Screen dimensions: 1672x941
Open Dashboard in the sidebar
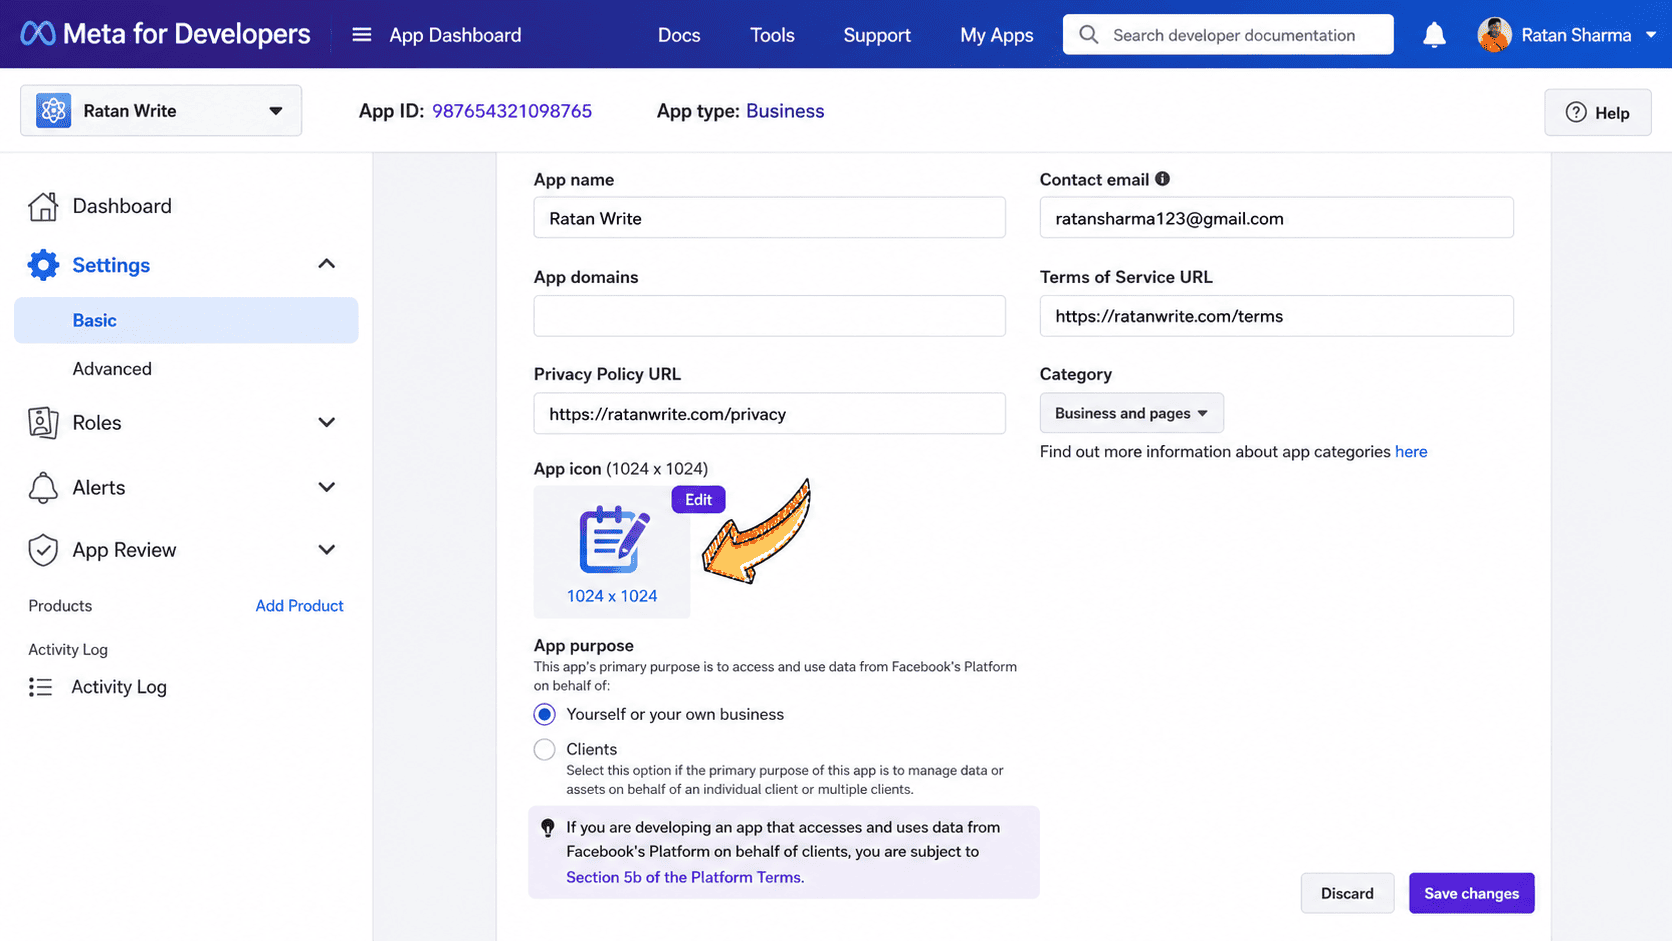(x=122, y=206)
